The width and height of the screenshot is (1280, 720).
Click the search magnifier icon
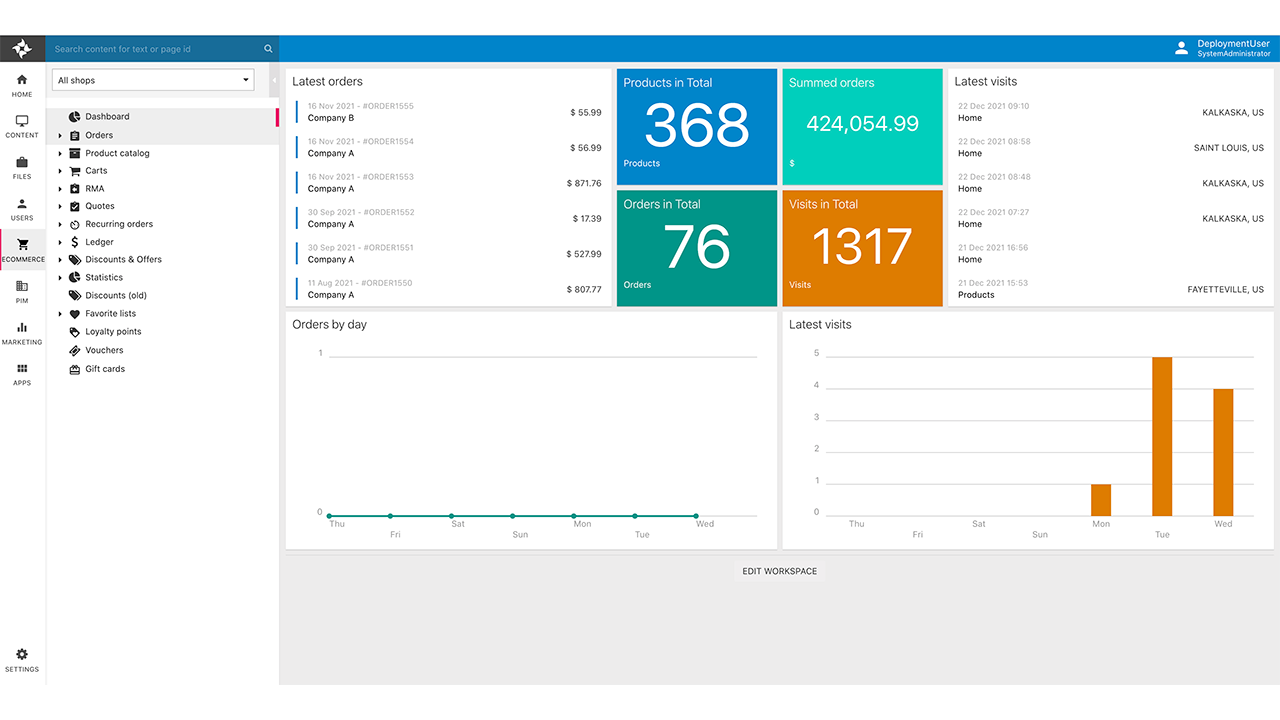coord(268,48)
